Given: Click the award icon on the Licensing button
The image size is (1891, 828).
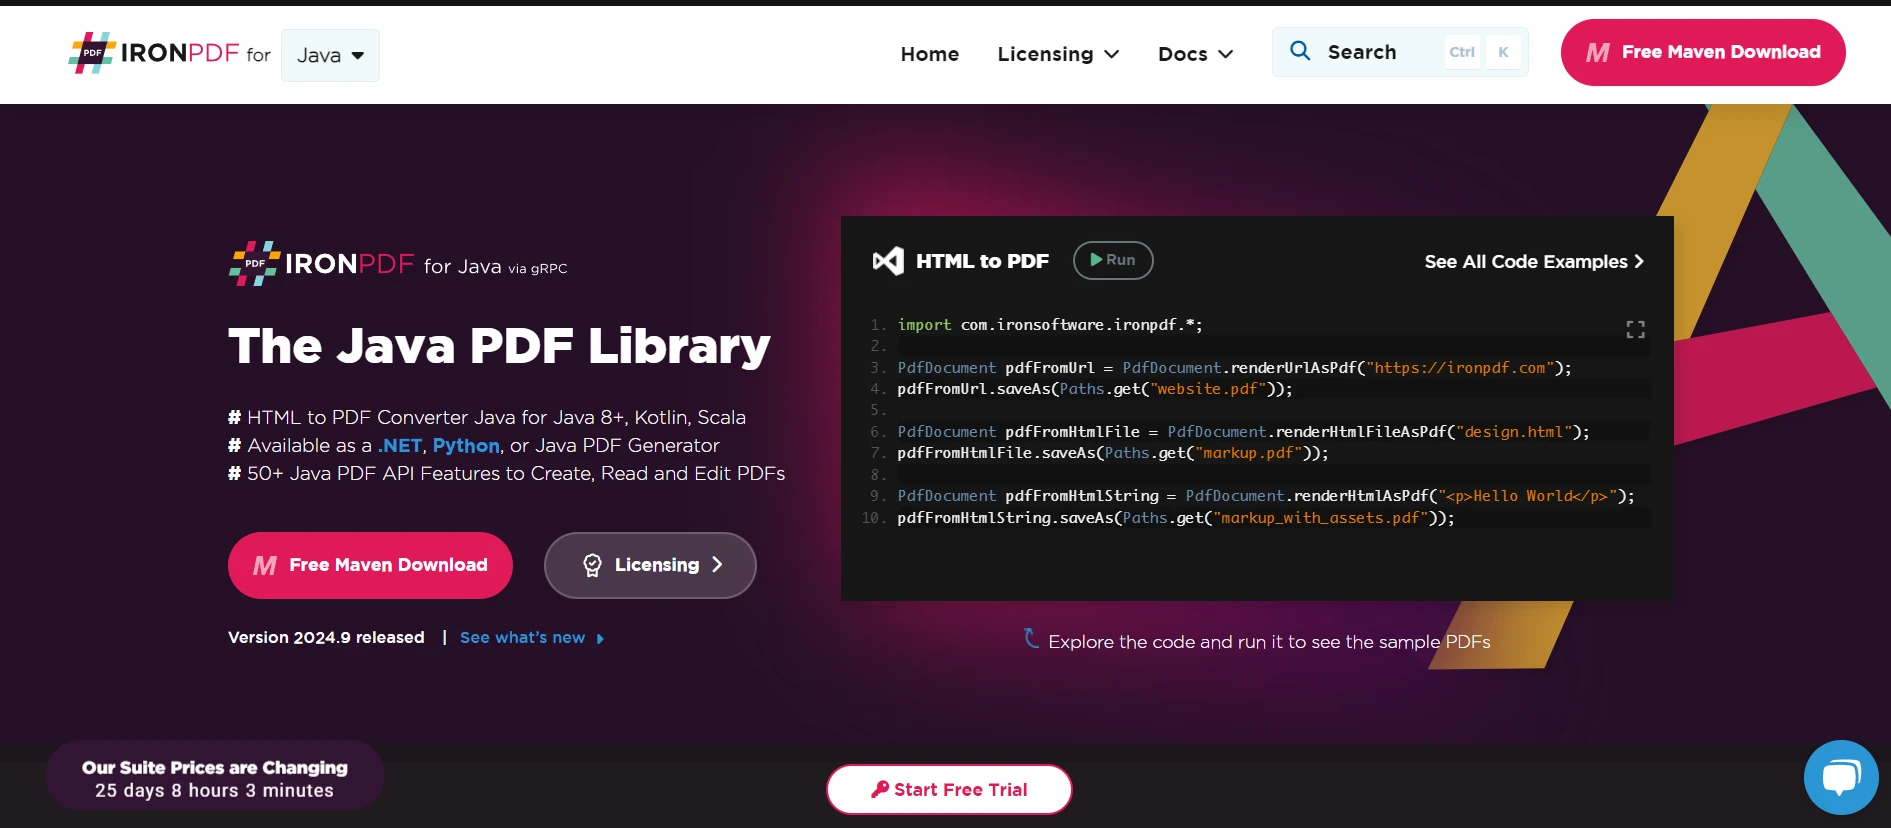Looking at the screenshot, I should pos(592,566).
